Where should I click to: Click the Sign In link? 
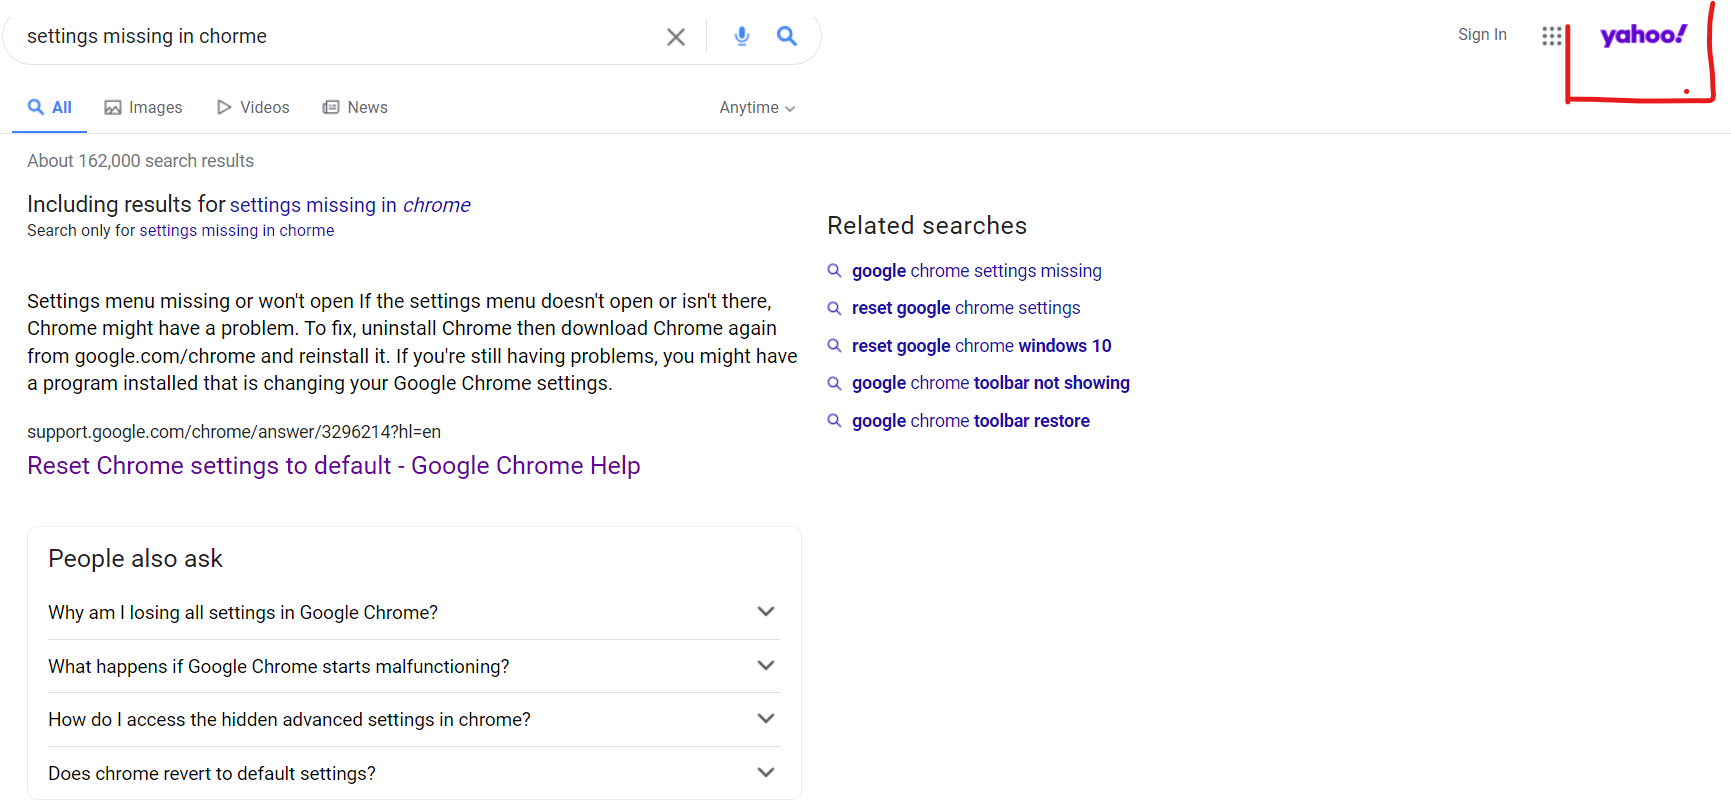click(1482, 35)
